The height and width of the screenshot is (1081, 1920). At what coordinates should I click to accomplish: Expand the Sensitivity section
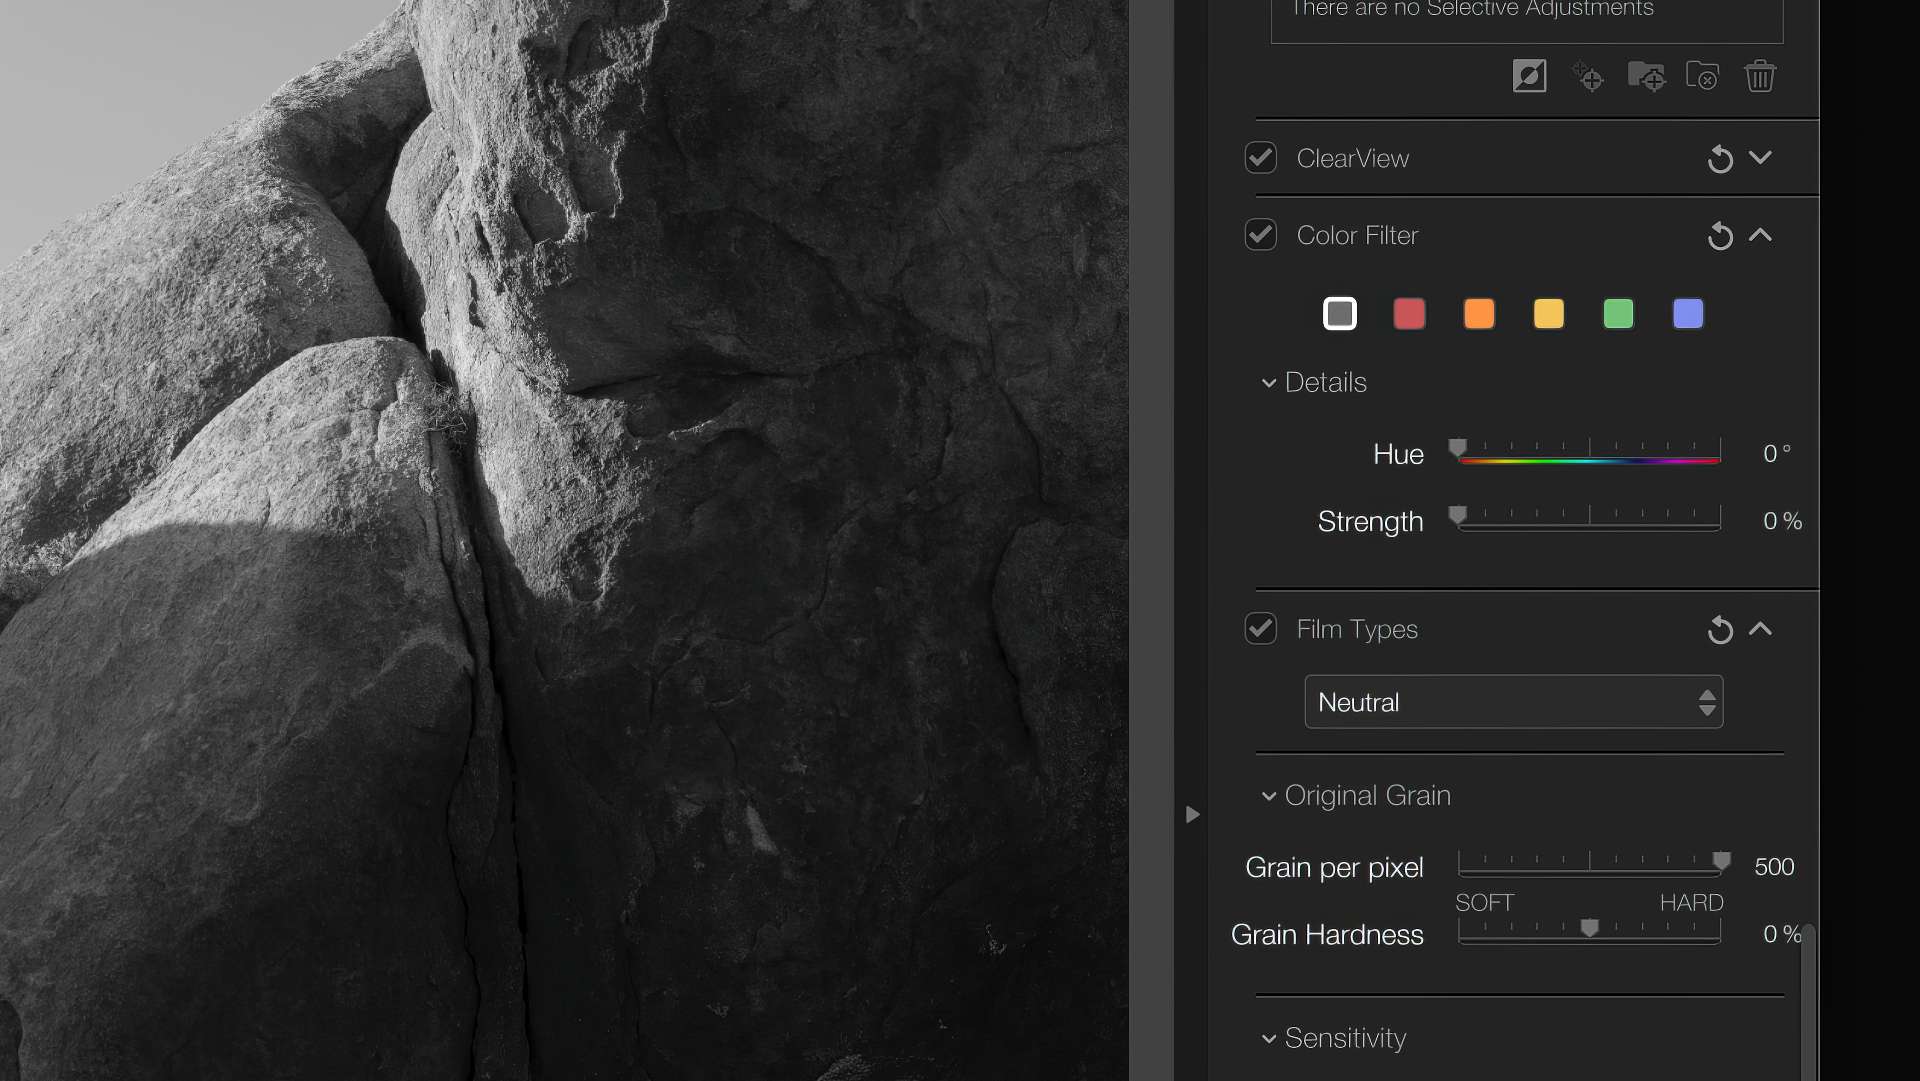tap(1268, 1039)
